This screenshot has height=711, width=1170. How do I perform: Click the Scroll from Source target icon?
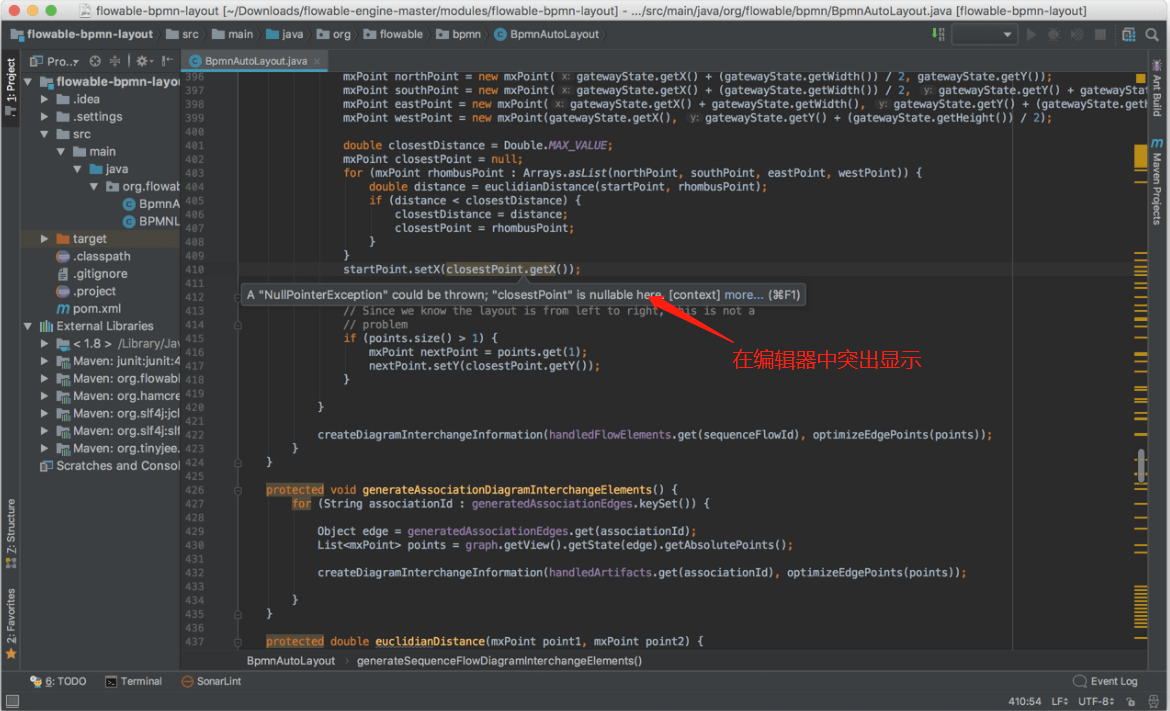click(x=95, y=61)
